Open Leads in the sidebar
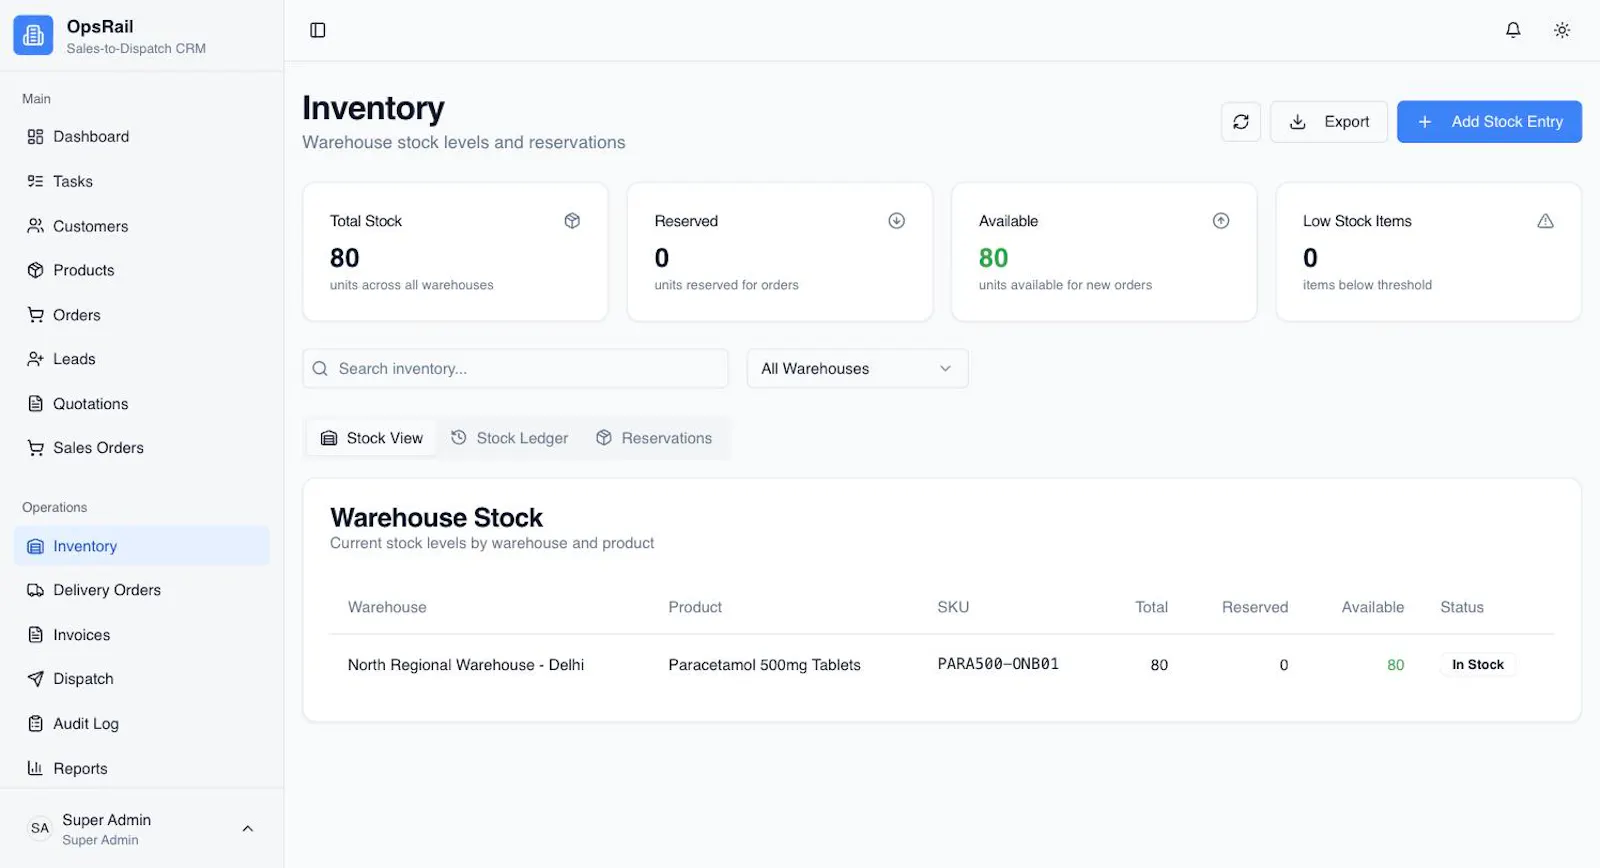The height and width of the screenshot is (868, 1600). tap(142, 359)
